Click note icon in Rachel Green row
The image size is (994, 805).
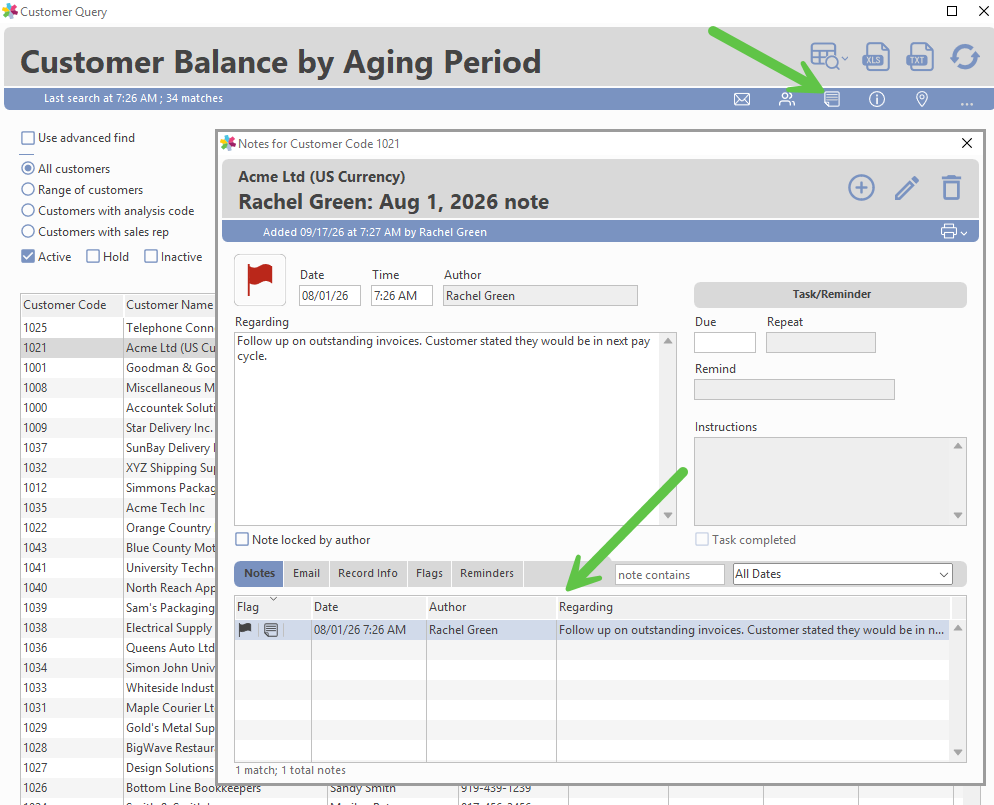click(271, 630)
